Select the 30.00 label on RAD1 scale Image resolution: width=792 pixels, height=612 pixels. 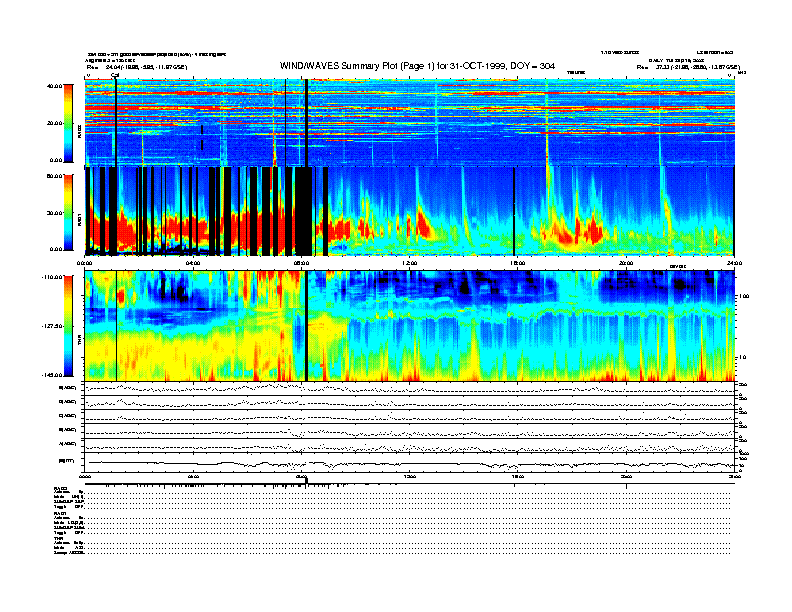55,213
